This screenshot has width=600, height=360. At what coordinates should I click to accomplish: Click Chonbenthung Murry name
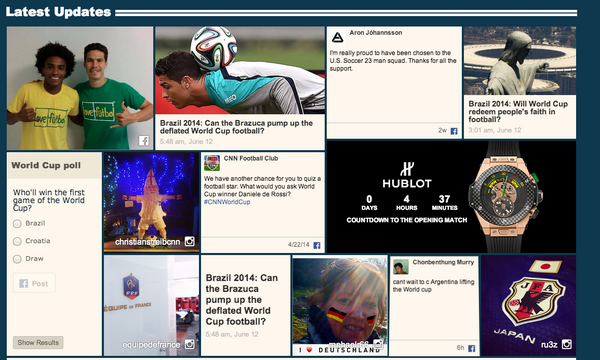[x=443, y=262]
